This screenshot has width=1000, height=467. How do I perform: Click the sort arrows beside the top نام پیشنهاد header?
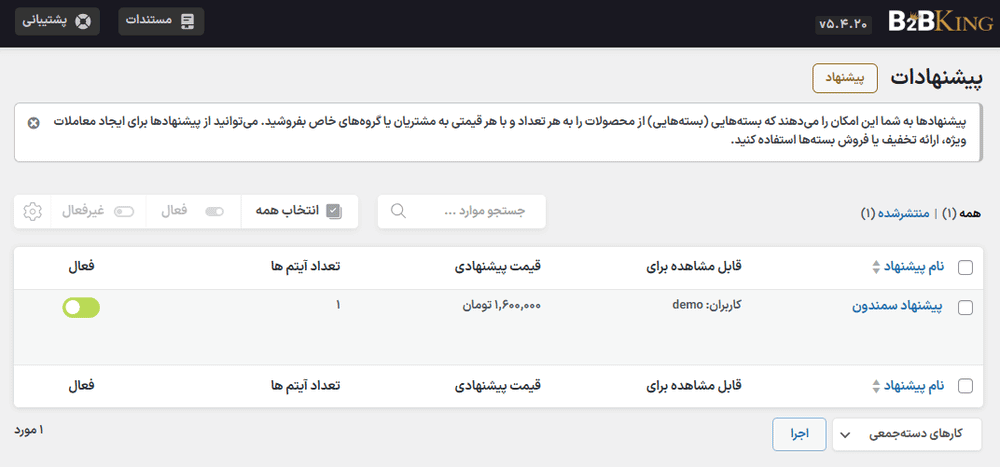coord(876,267)
